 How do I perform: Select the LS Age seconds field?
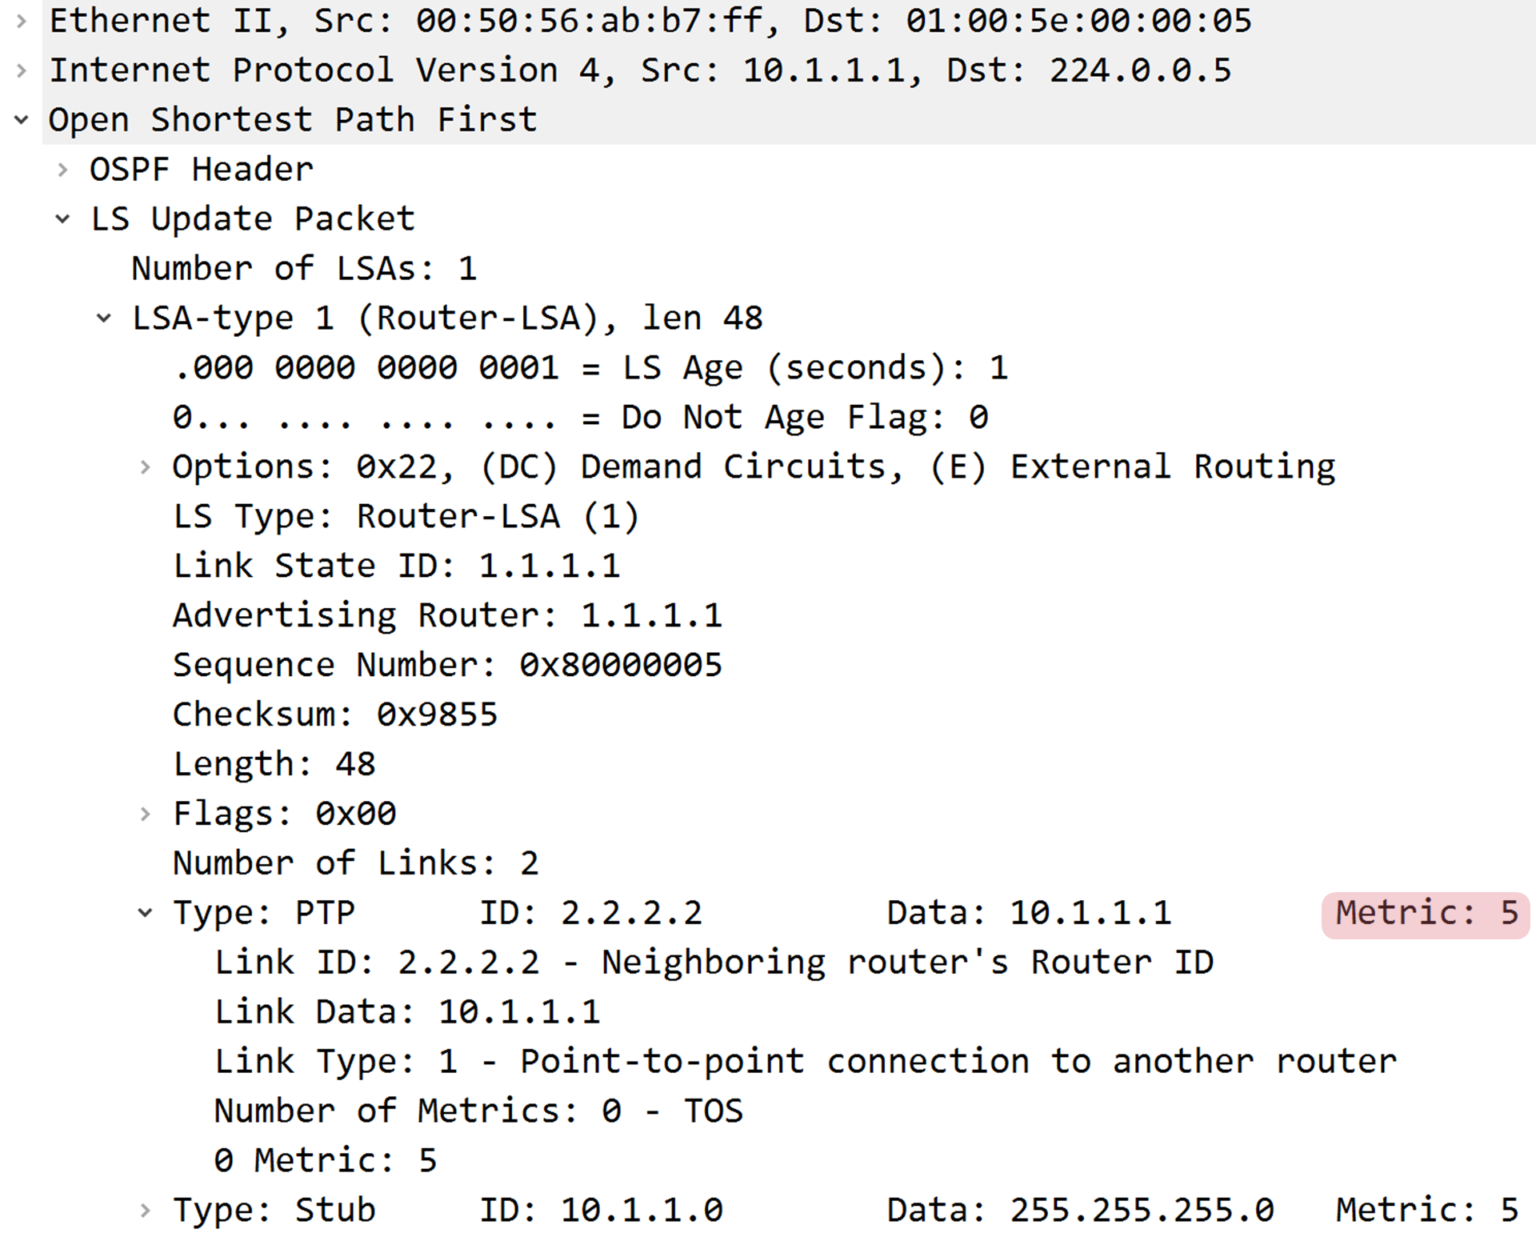pyautogui.click(x=590, y=367)
